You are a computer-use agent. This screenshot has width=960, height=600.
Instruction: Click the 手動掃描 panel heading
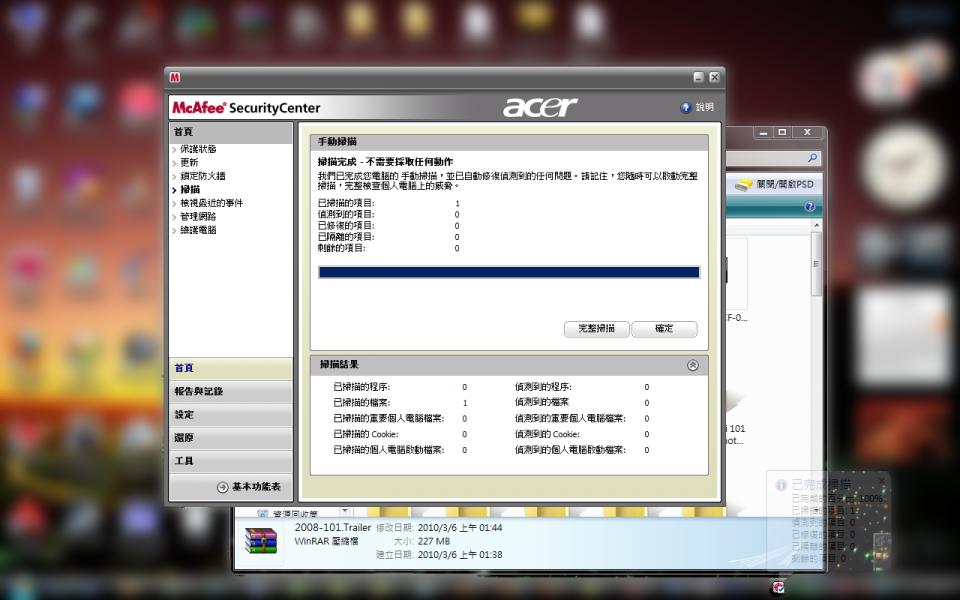point(337,141)
